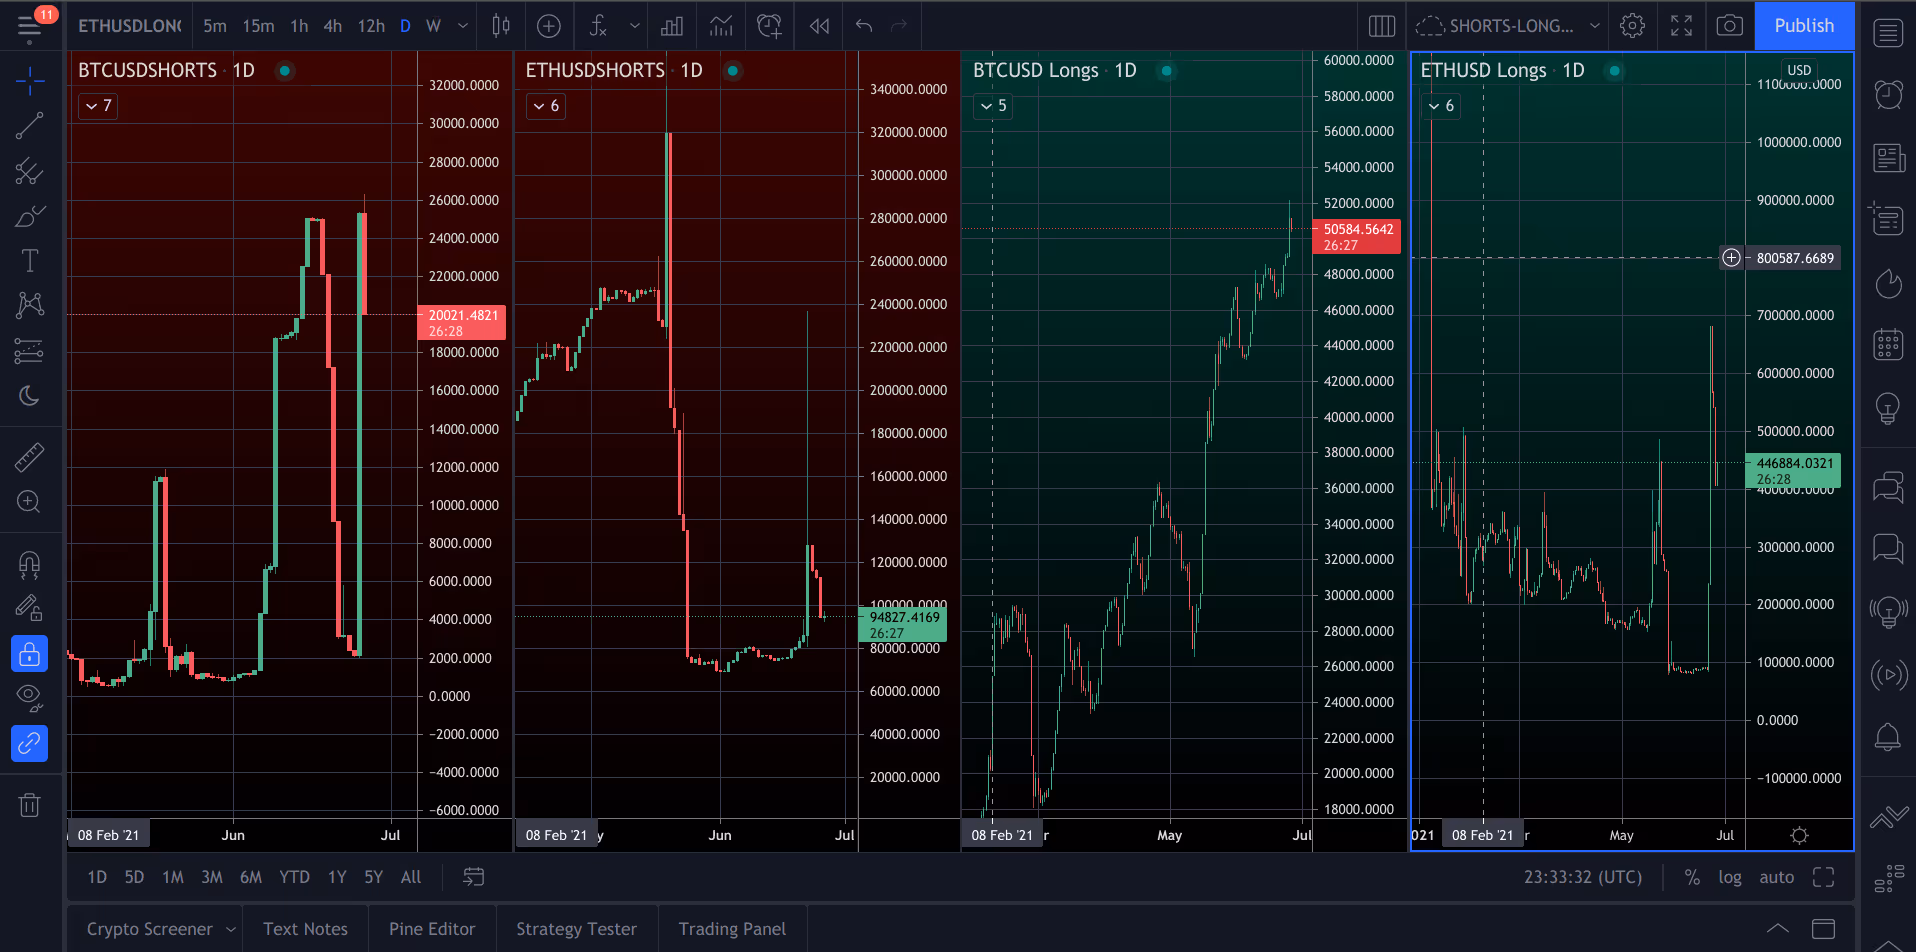Click the trash remove drawings icon
1916x952 pixels.
30,805
